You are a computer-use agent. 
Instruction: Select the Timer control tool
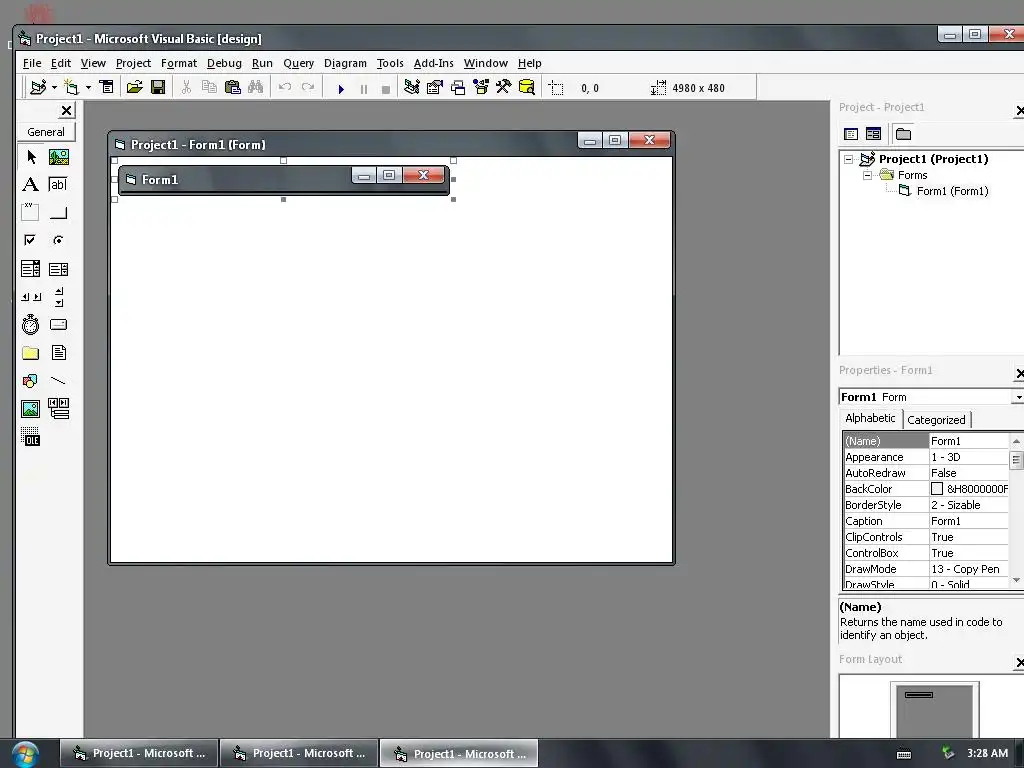click(x=31, y=325)
